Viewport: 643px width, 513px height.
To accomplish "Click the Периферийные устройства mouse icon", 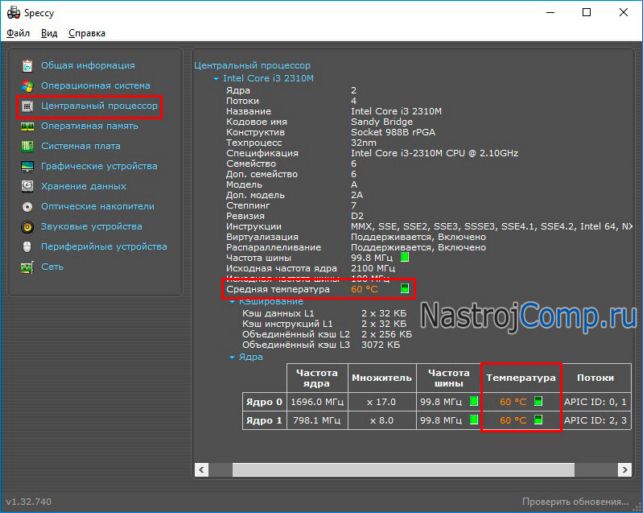I will click(x=27, y=246).
